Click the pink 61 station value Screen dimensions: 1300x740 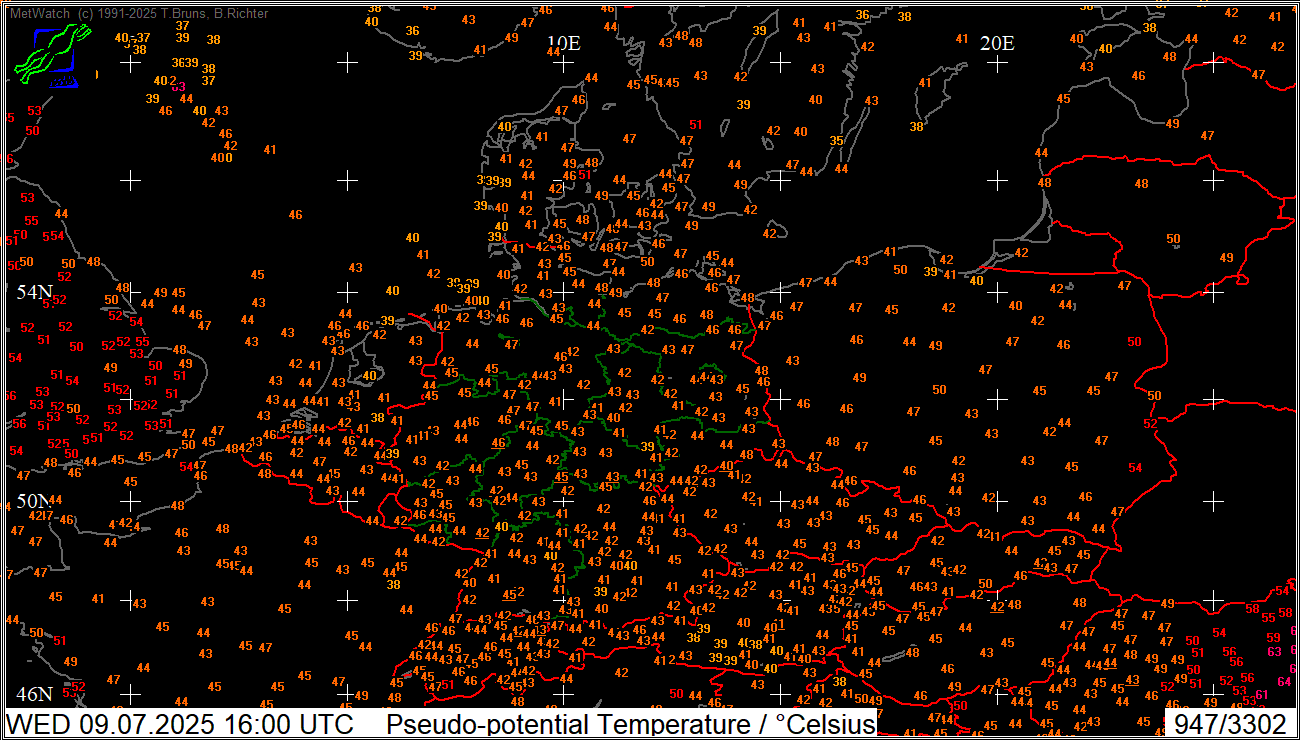(x=1262, y=695)
